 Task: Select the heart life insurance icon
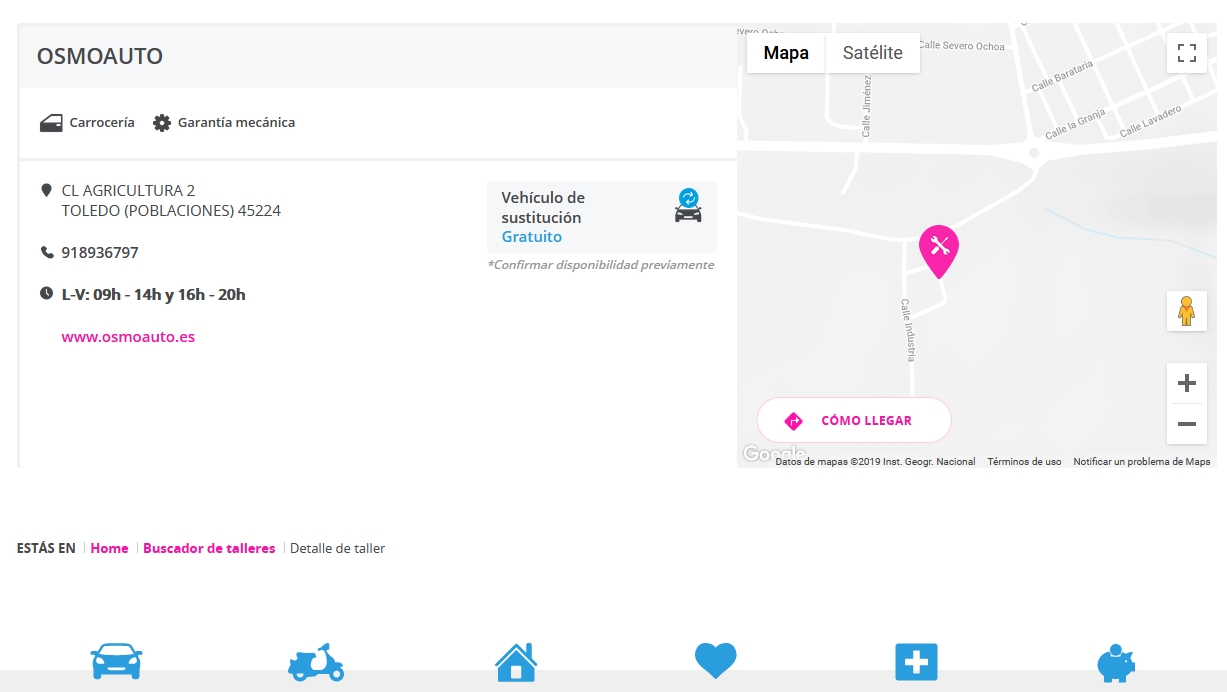tap(716, 661)
